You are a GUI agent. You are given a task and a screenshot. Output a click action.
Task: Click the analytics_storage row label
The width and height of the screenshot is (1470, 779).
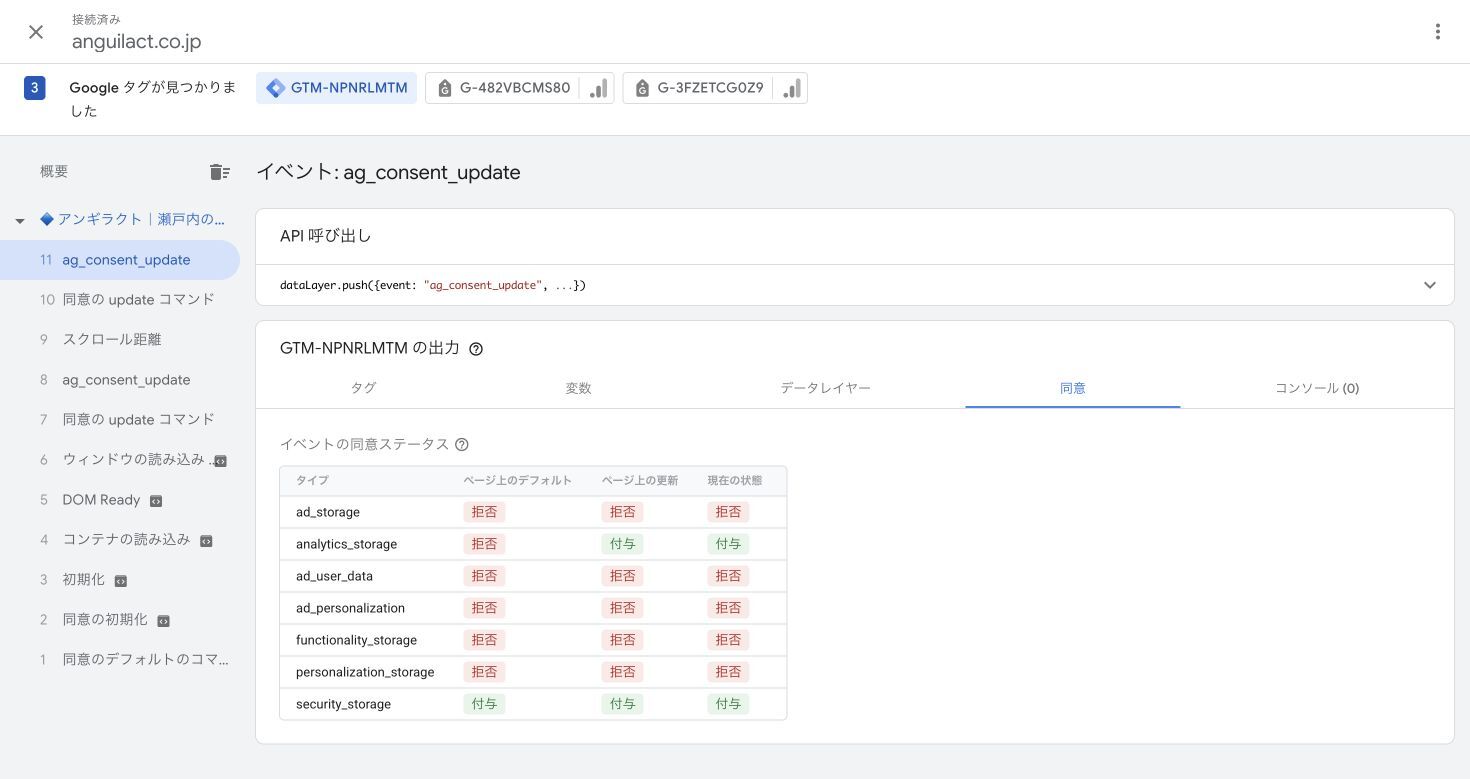click(346, 544)
